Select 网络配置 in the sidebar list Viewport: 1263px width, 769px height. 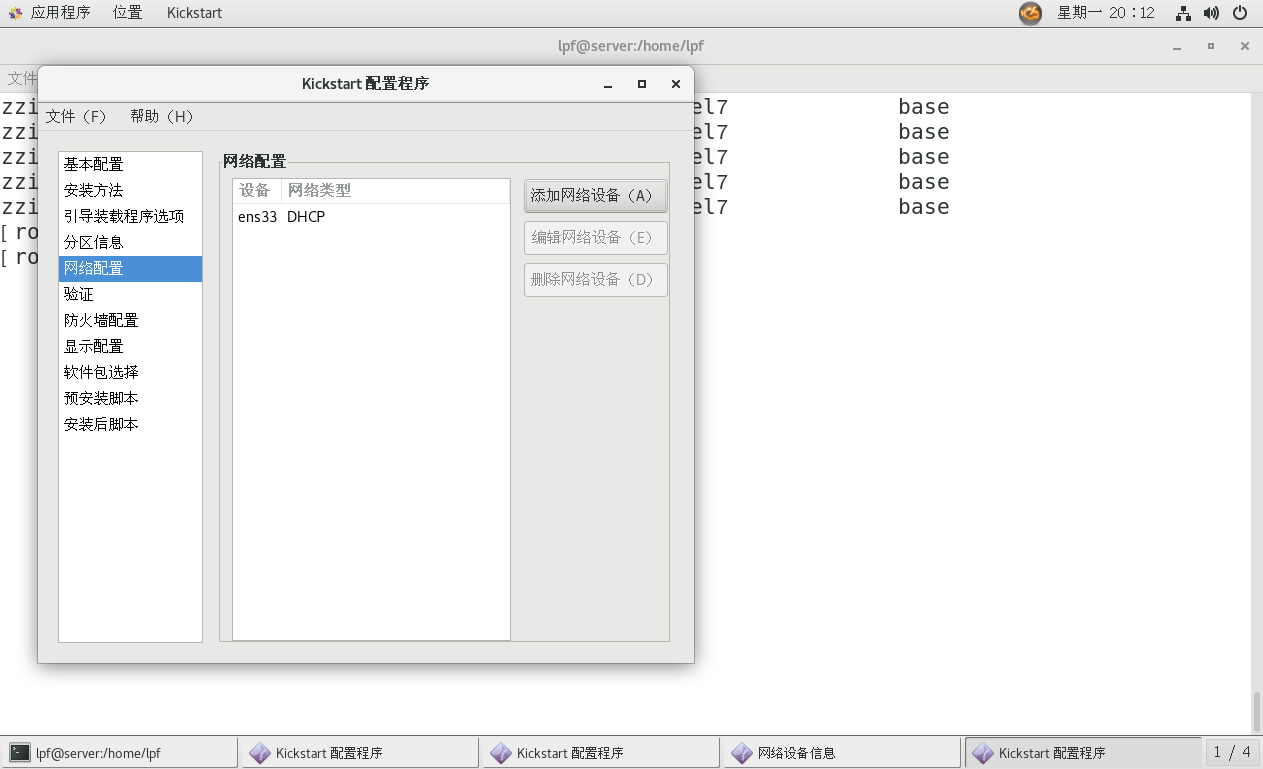pos(130,268)
